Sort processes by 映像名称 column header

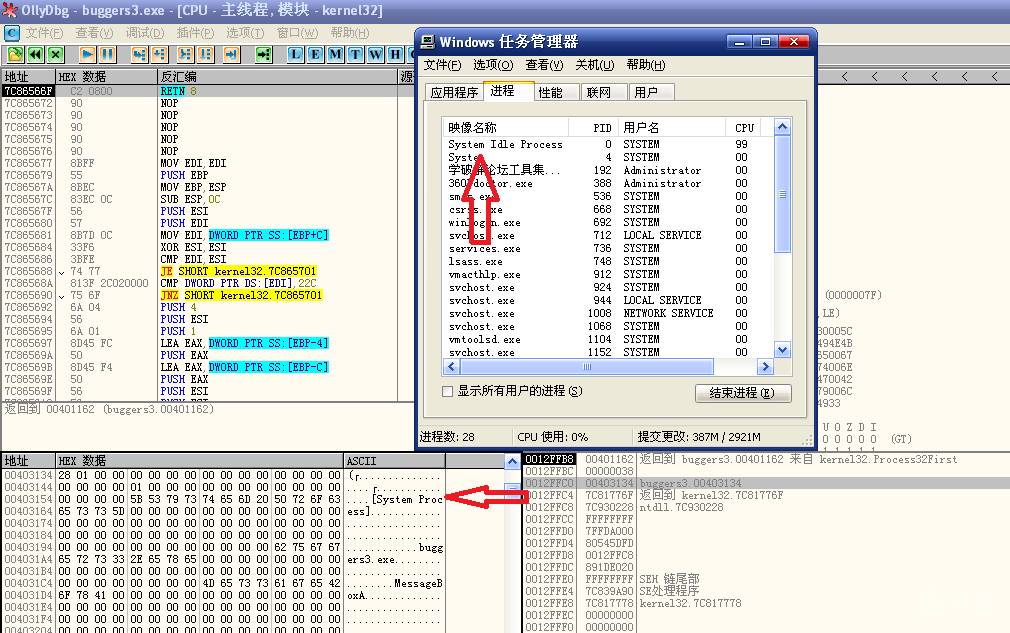click(x=506, y=128)
